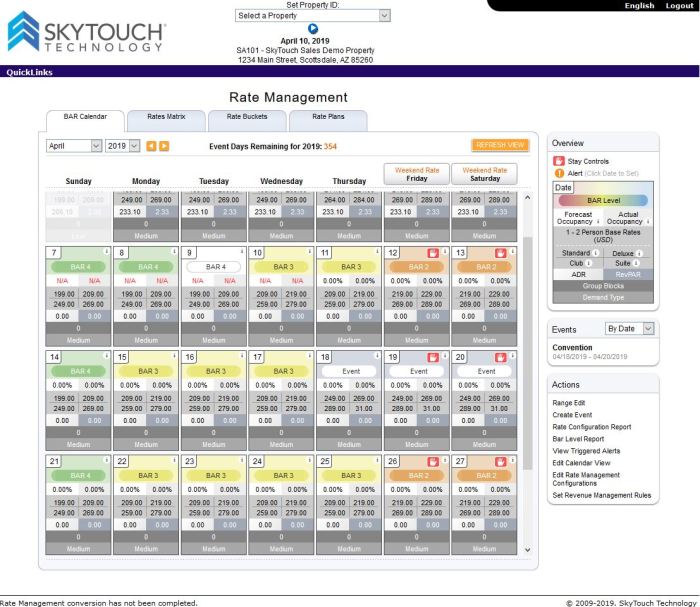Click the Weekend Rate Friday button

tap(417, 174)
